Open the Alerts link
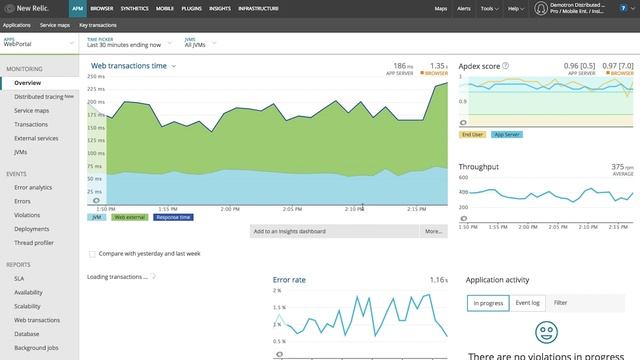 click(464, 9)
